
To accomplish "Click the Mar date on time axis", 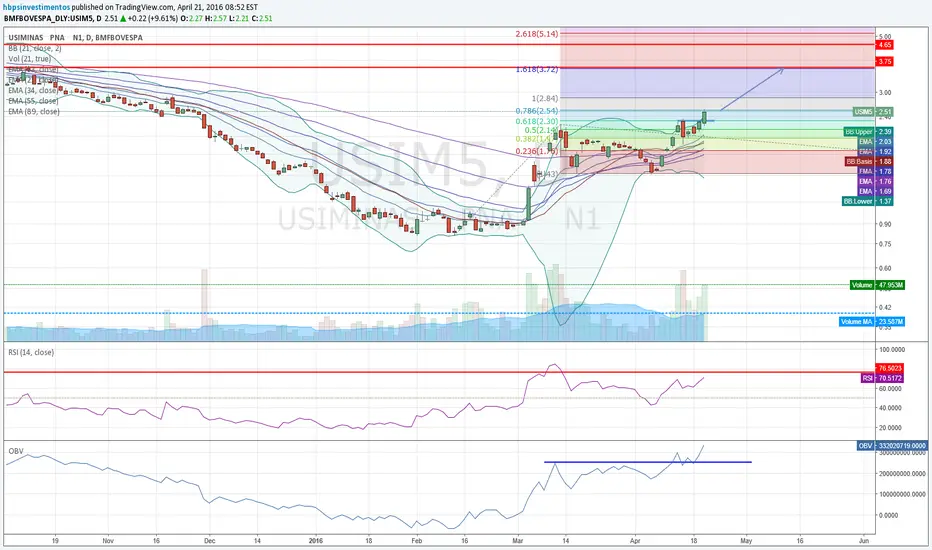I will (x=517, y=541).
